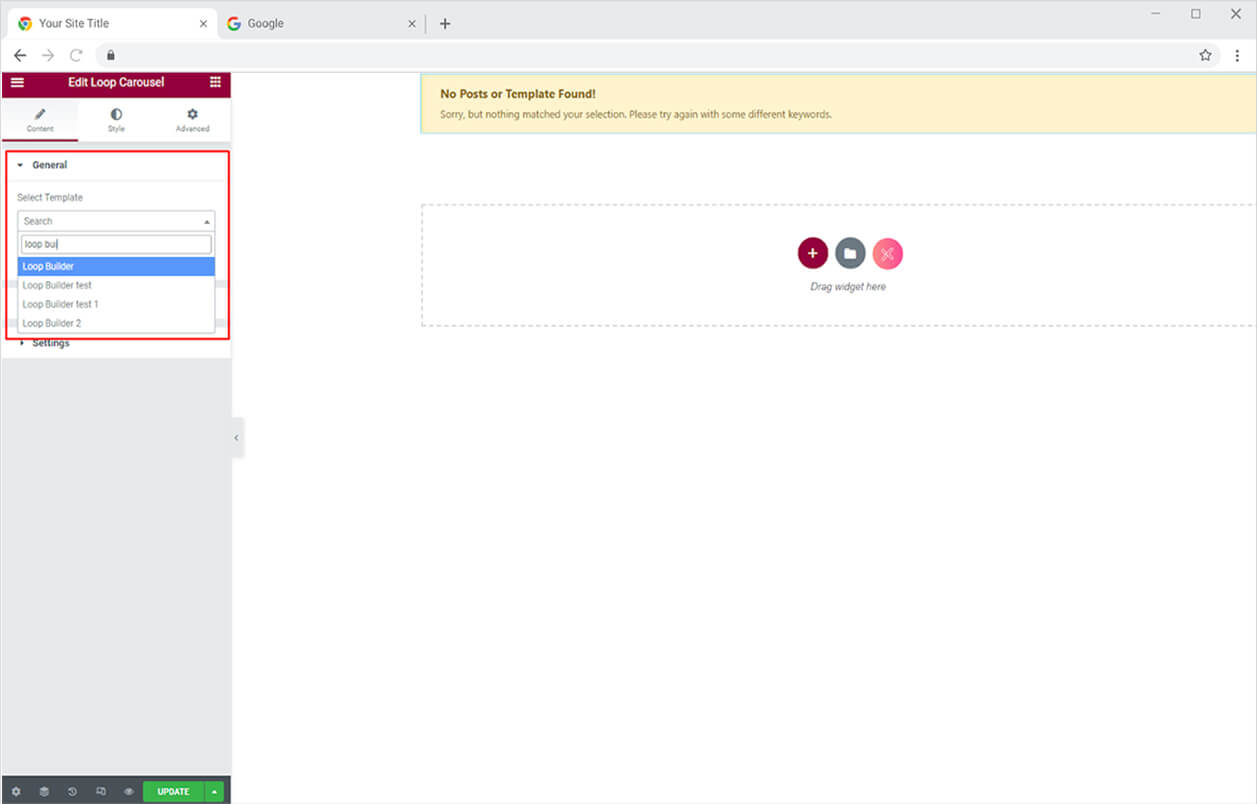Click the add template folder button
The image size is (1257, 804).
pyautogui.click(x=849, y=254)
